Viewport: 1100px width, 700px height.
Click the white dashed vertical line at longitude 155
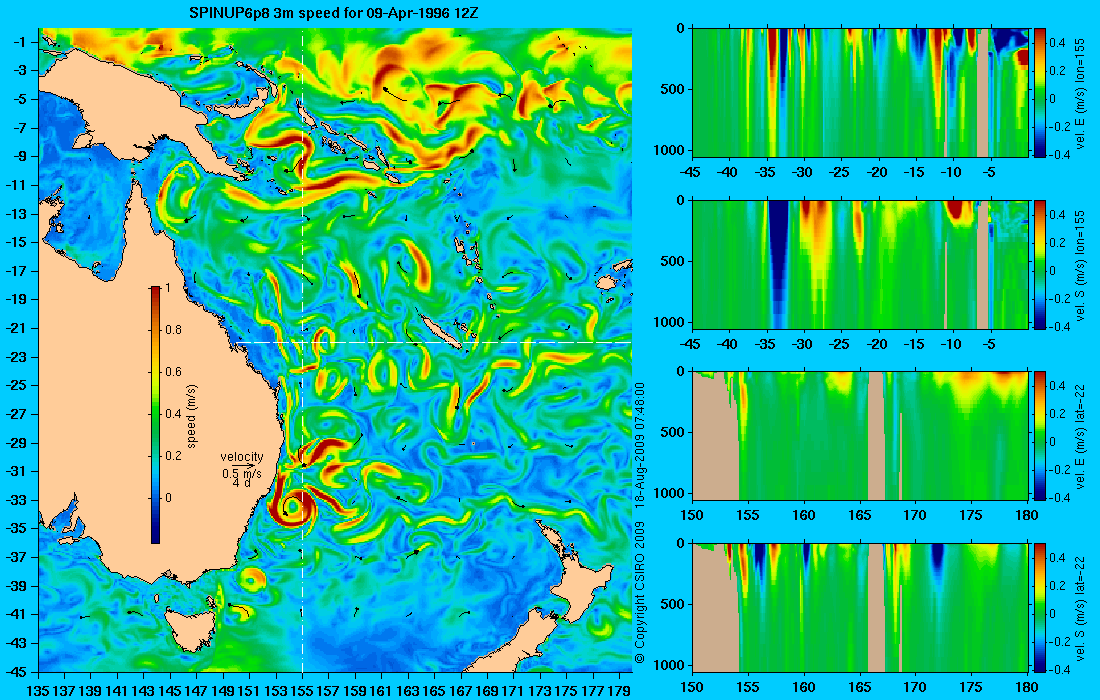pos(302,350)
